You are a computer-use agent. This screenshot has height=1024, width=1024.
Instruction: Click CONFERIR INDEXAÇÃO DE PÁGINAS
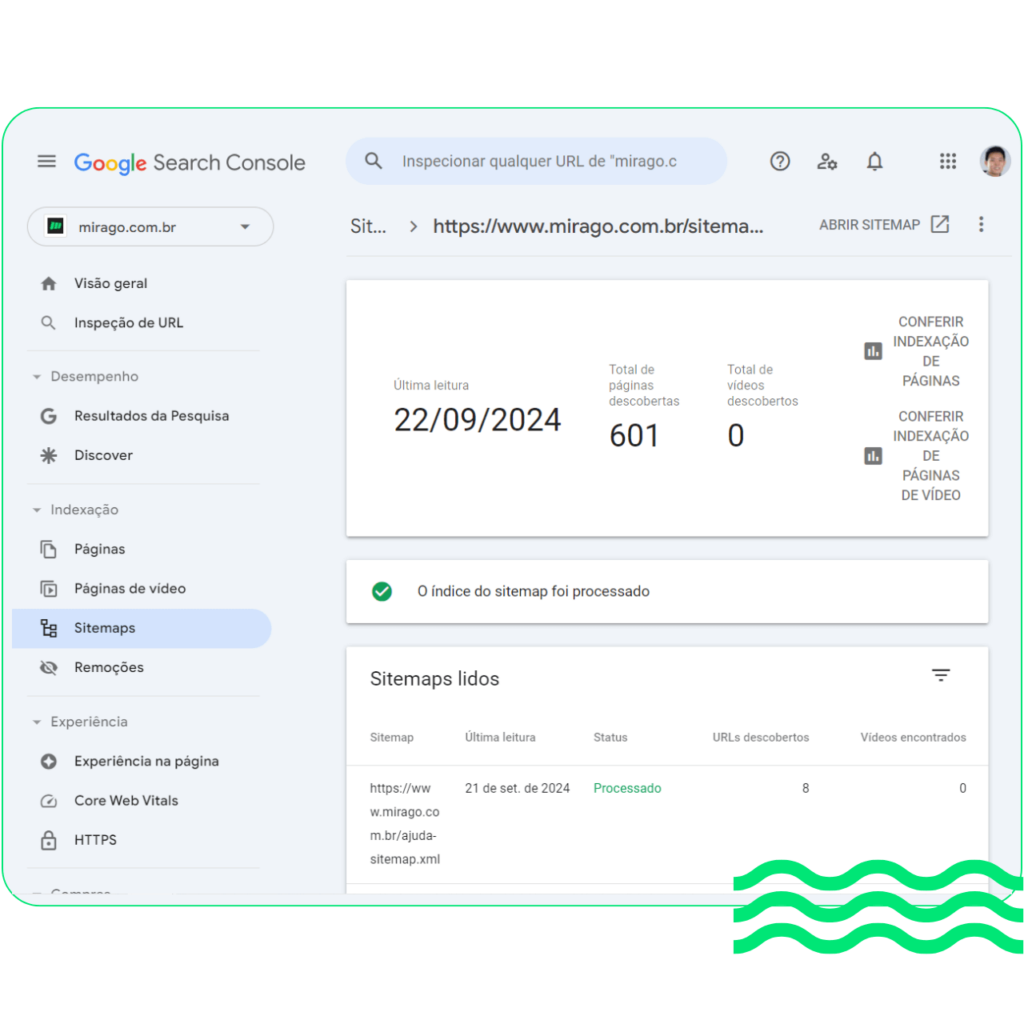pos(917,351)
